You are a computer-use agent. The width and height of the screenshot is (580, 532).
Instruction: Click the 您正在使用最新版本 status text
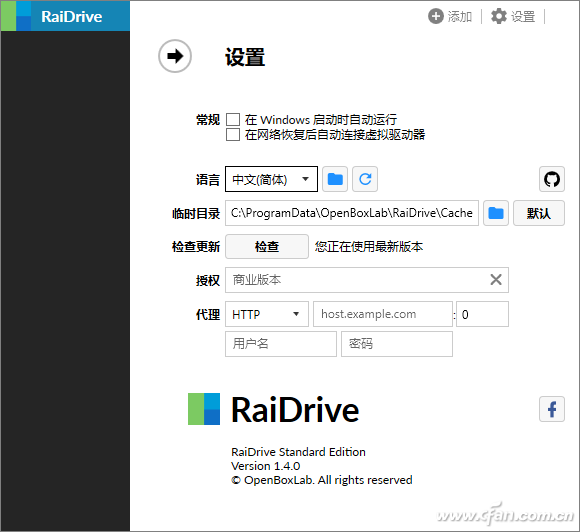369,247
